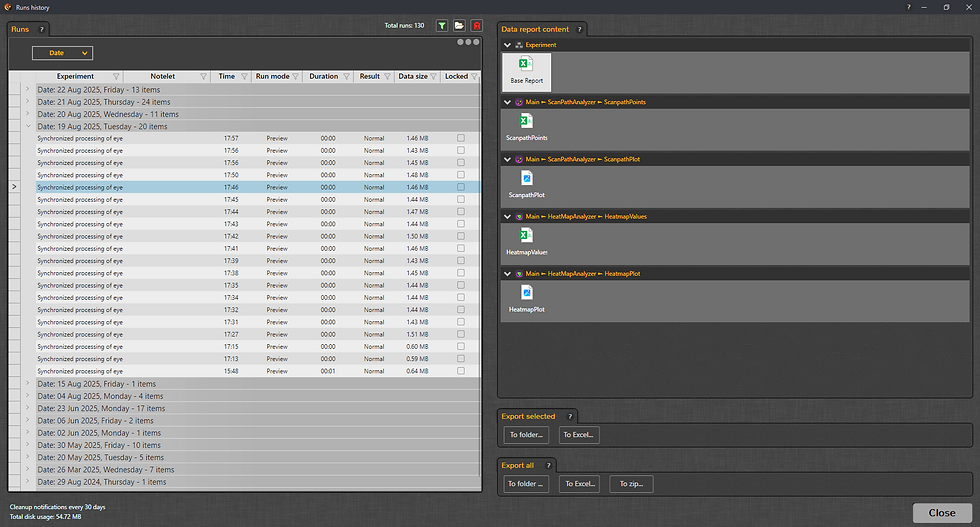
Task: Toggle Locked checkbox for the 17:57 run
Action: click(x=461, y=138)
